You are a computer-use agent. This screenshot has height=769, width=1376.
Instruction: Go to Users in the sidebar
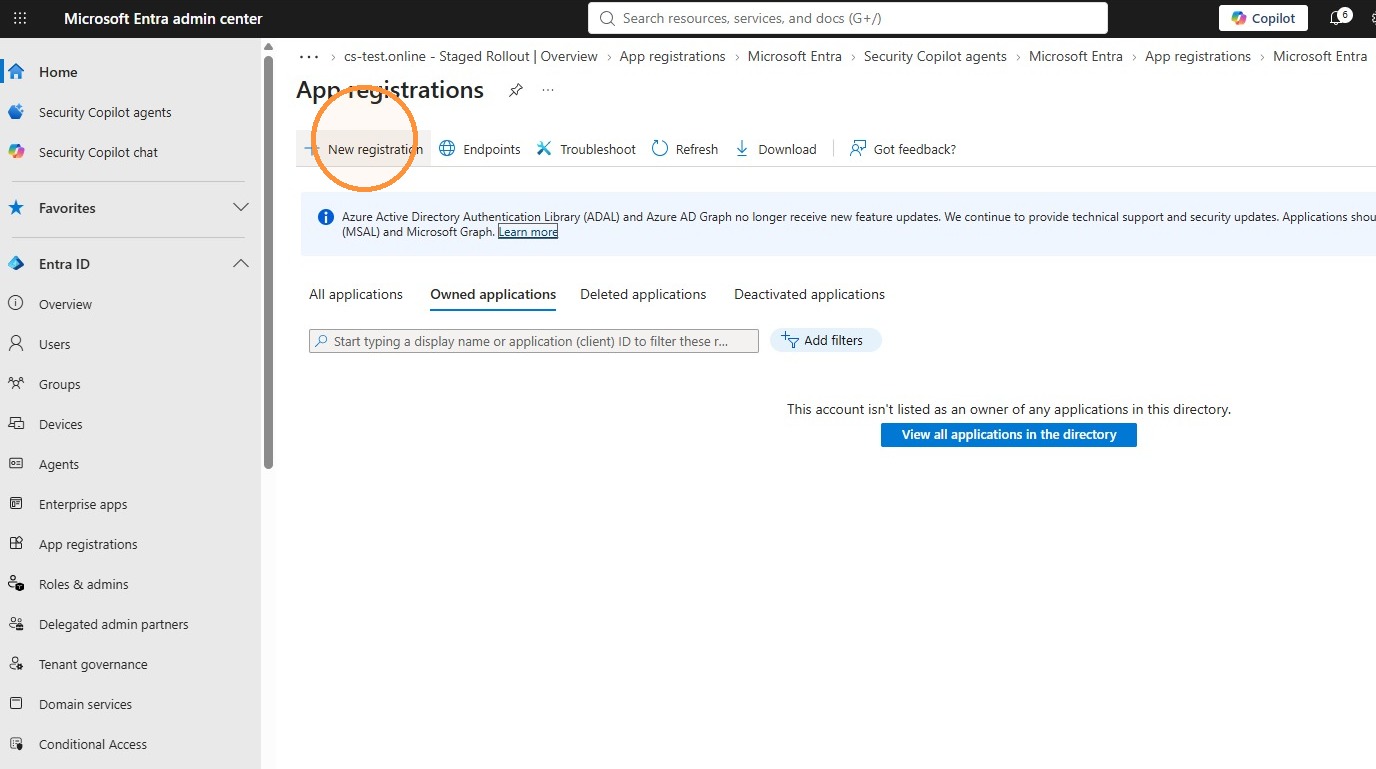tap(55, 344)
